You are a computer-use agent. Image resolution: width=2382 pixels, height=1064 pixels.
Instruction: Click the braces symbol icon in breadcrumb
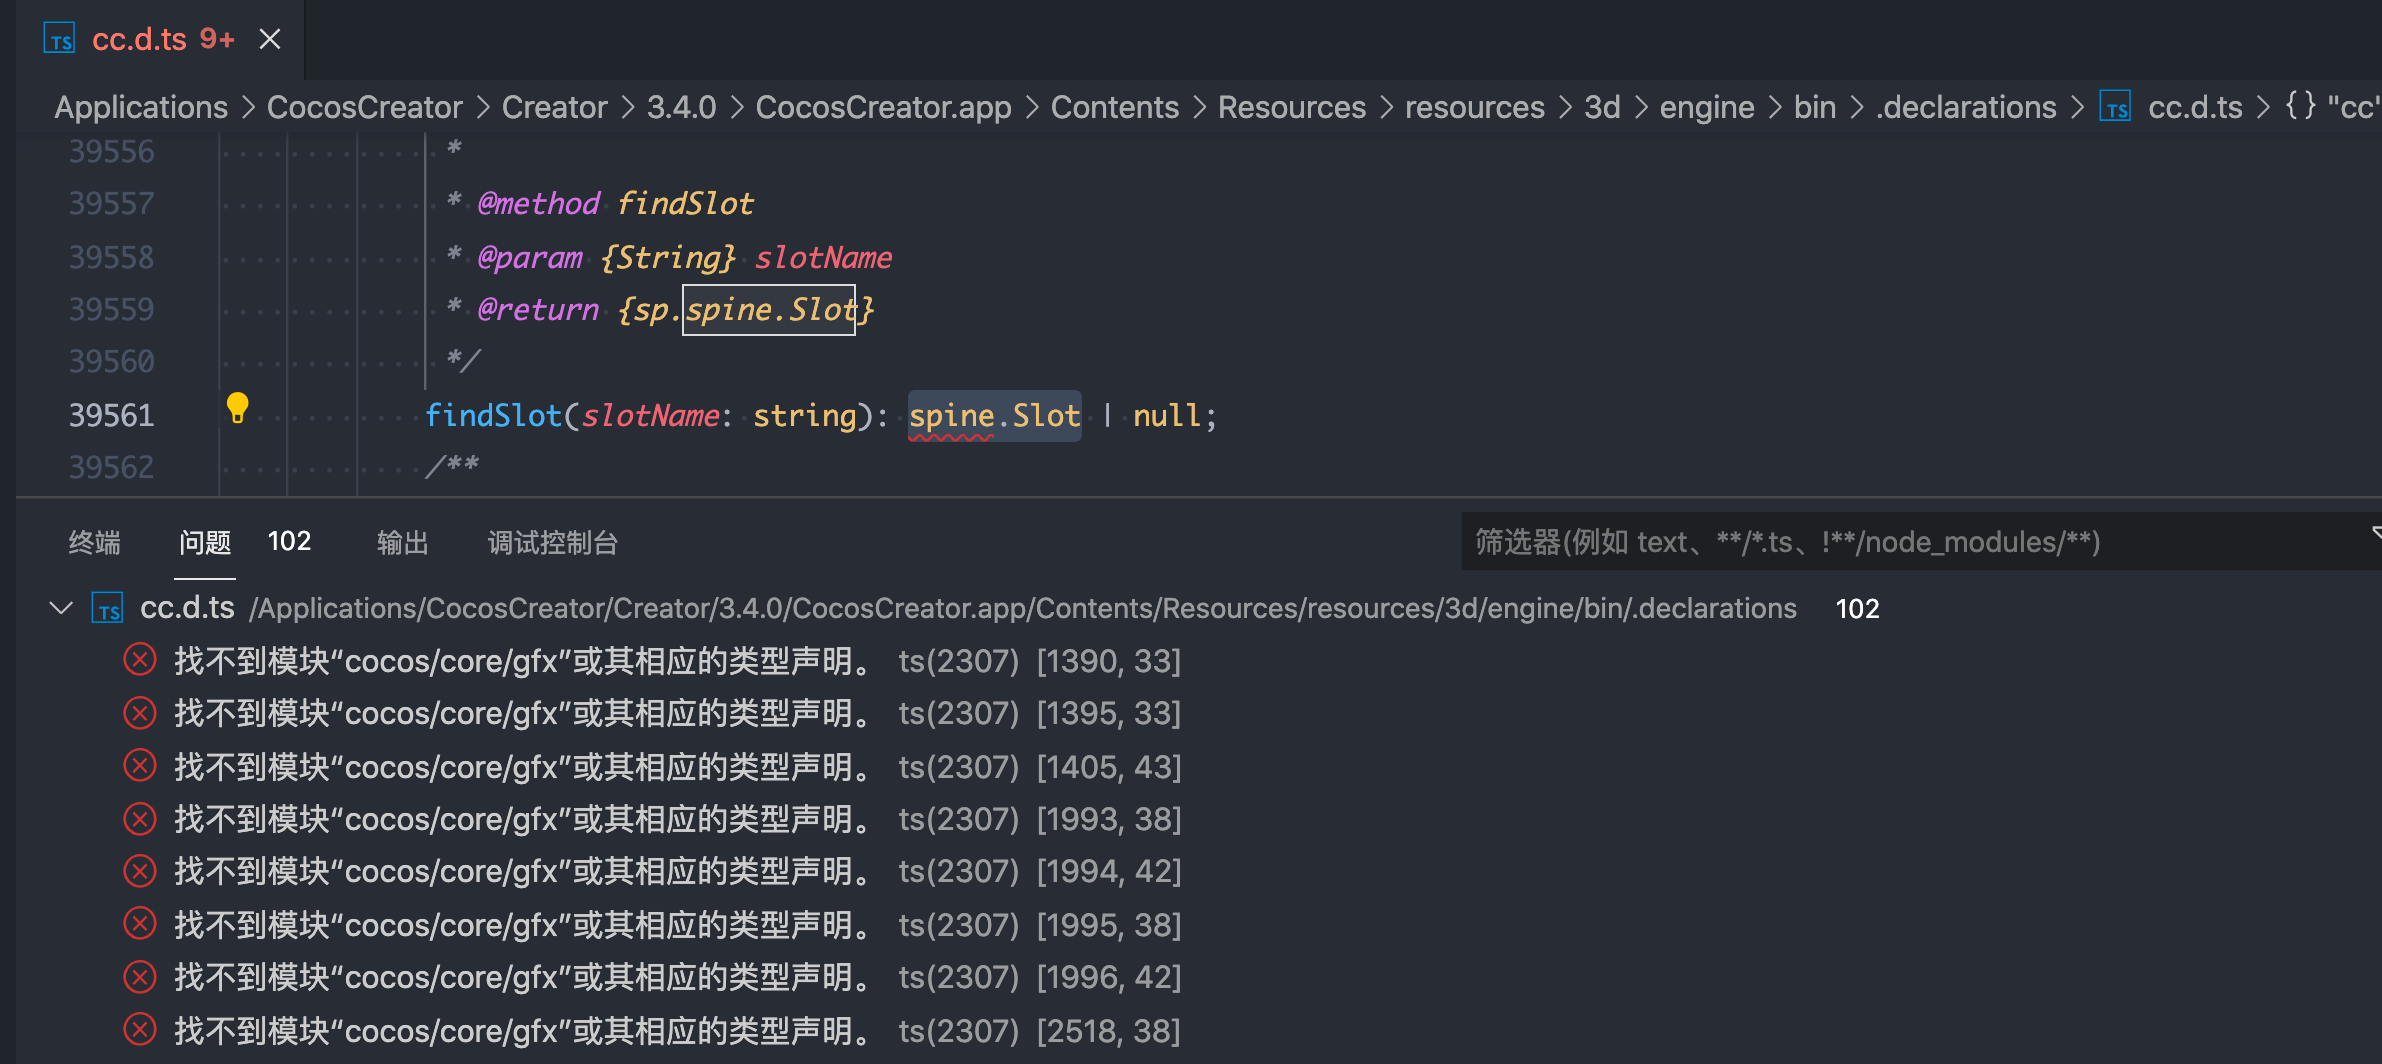pyautogui.click(x=2300, y=107)
